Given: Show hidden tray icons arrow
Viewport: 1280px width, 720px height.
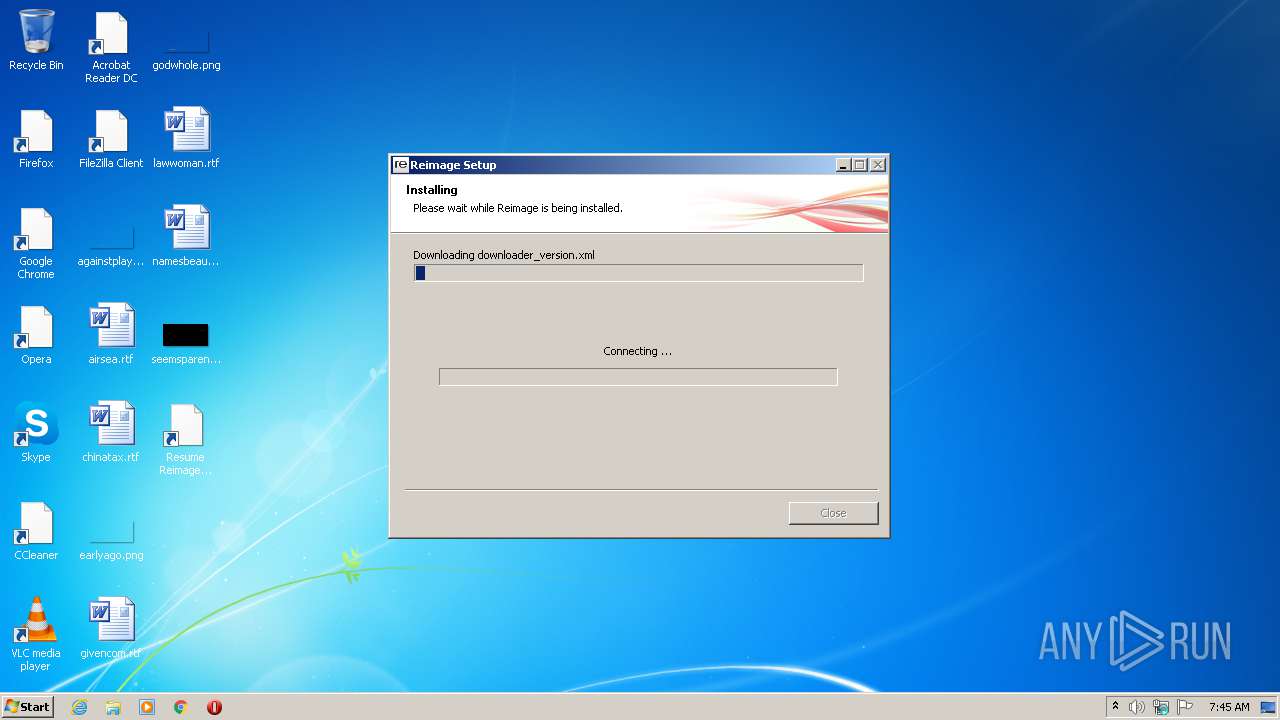Looking at the screenshot, I should pos(1115,707).
